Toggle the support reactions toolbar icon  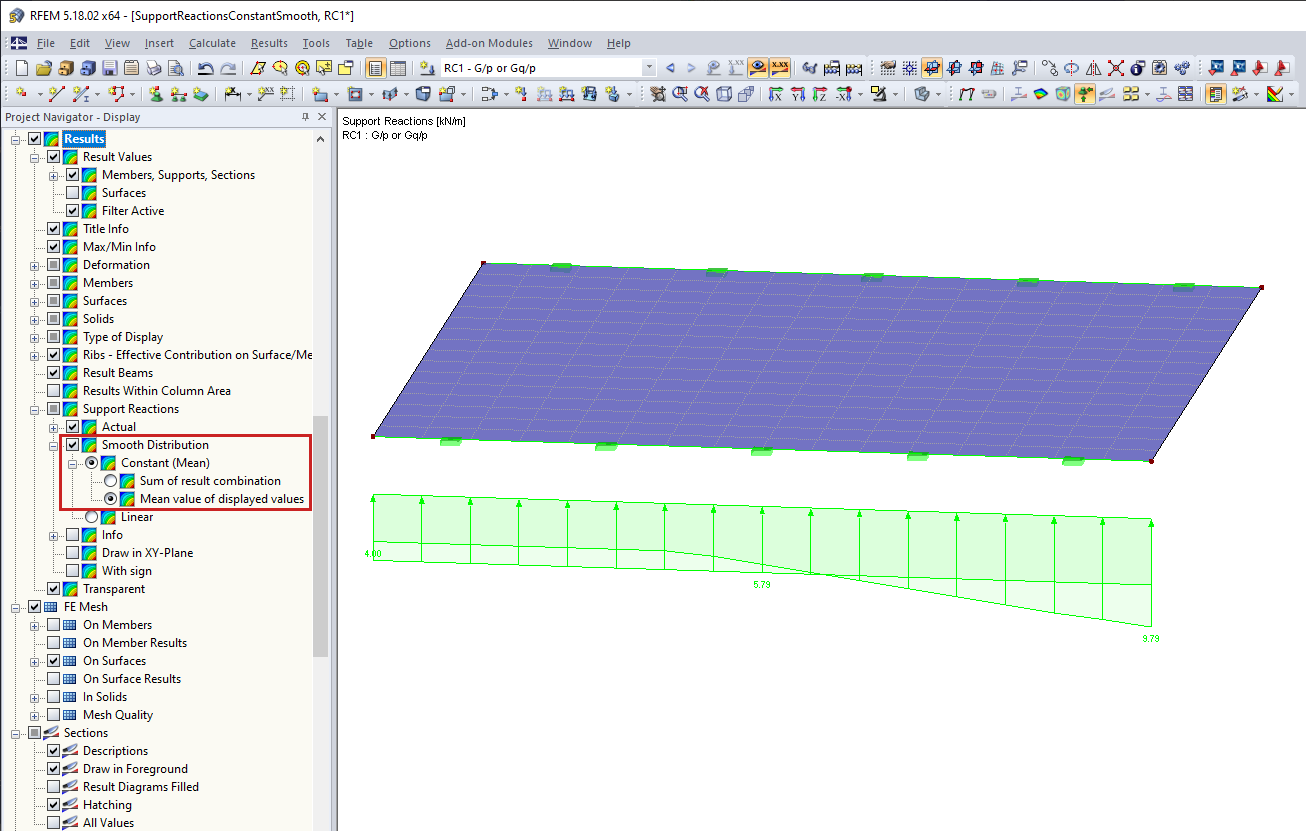coord(1083,94)
